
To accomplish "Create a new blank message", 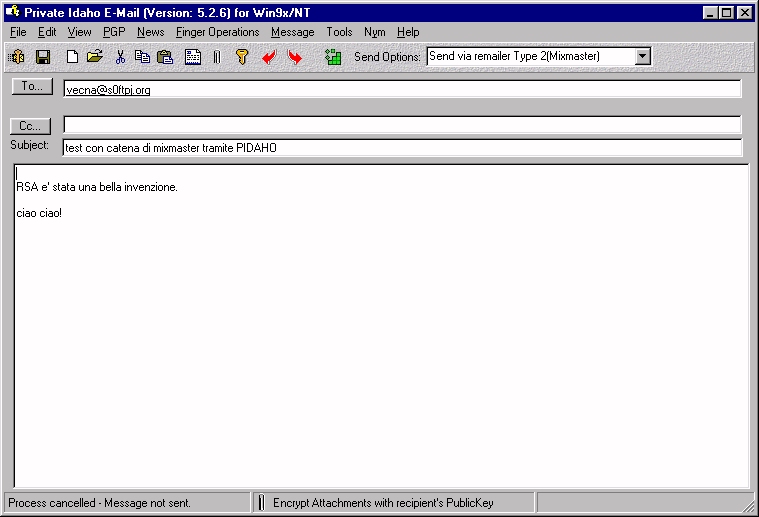I will click(72, 57).
